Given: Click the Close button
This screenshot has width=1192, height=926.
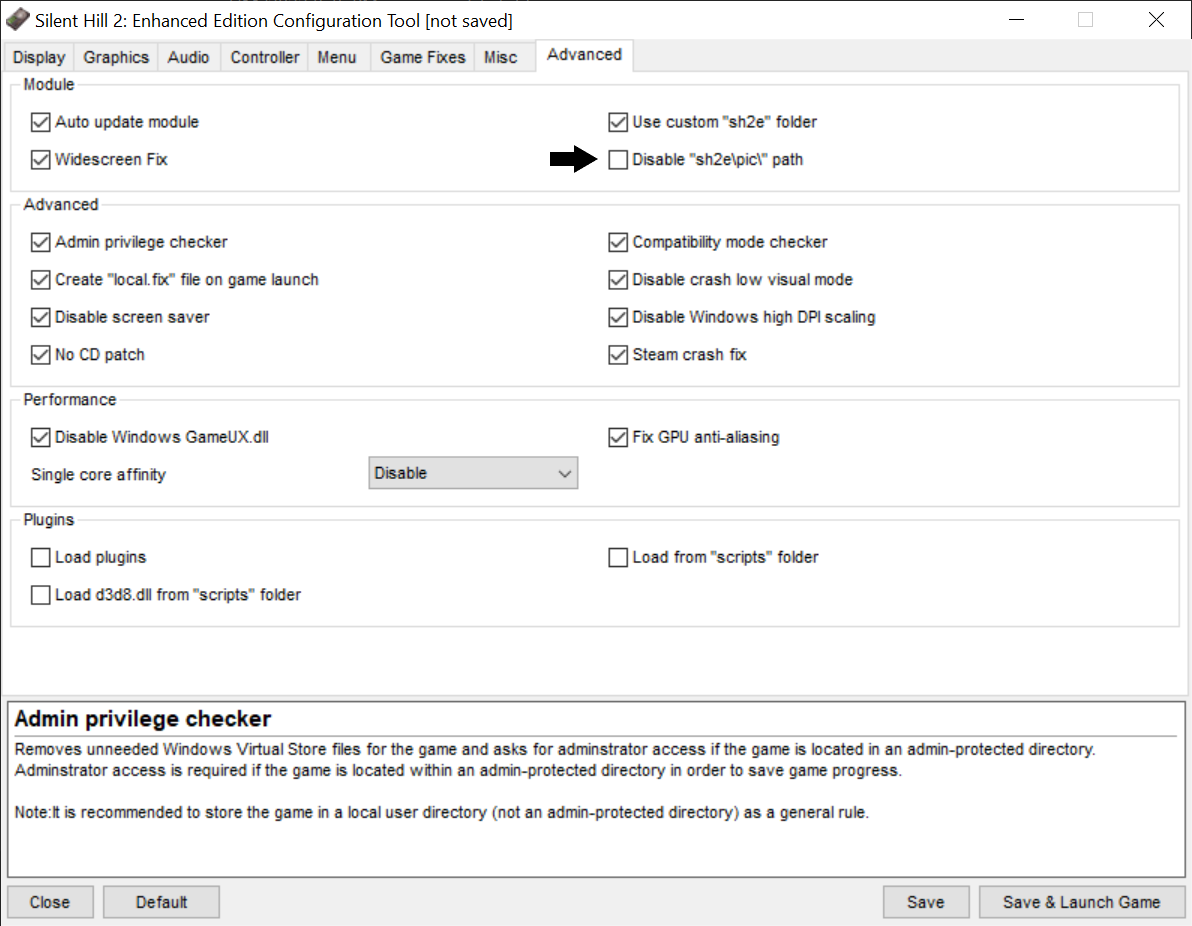Looking at the screenshot, I should click(x=50, y=902).
